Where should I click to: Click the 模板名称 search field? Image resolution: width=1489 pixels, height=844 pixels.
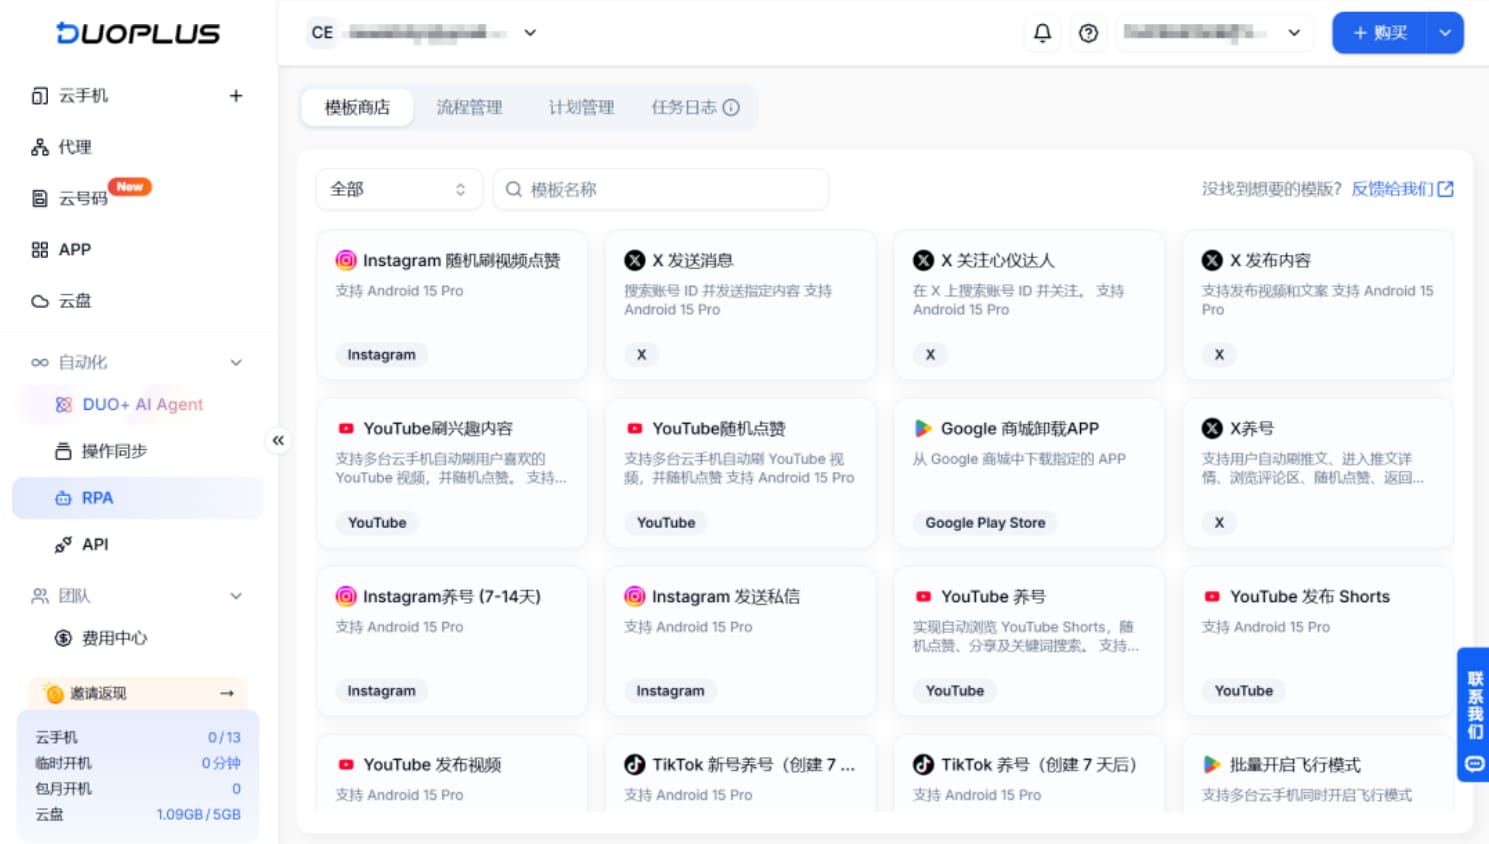(661, 189)
